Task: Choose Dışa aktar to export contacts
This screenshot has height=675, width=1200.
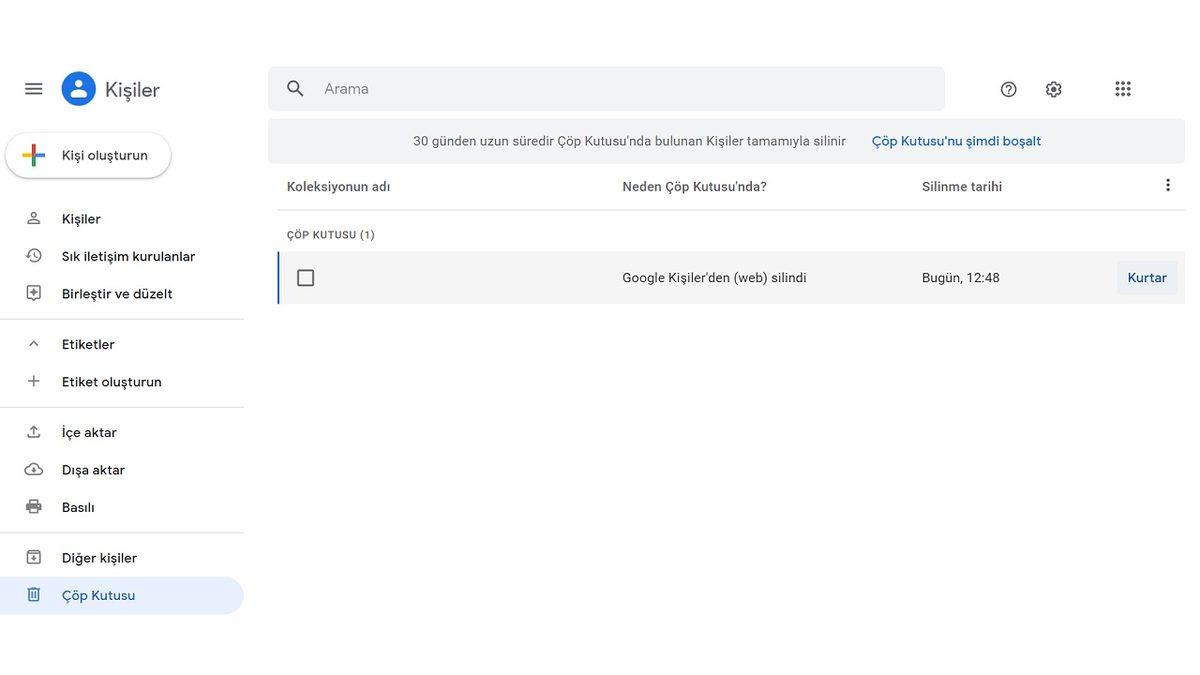Action: 93,470
